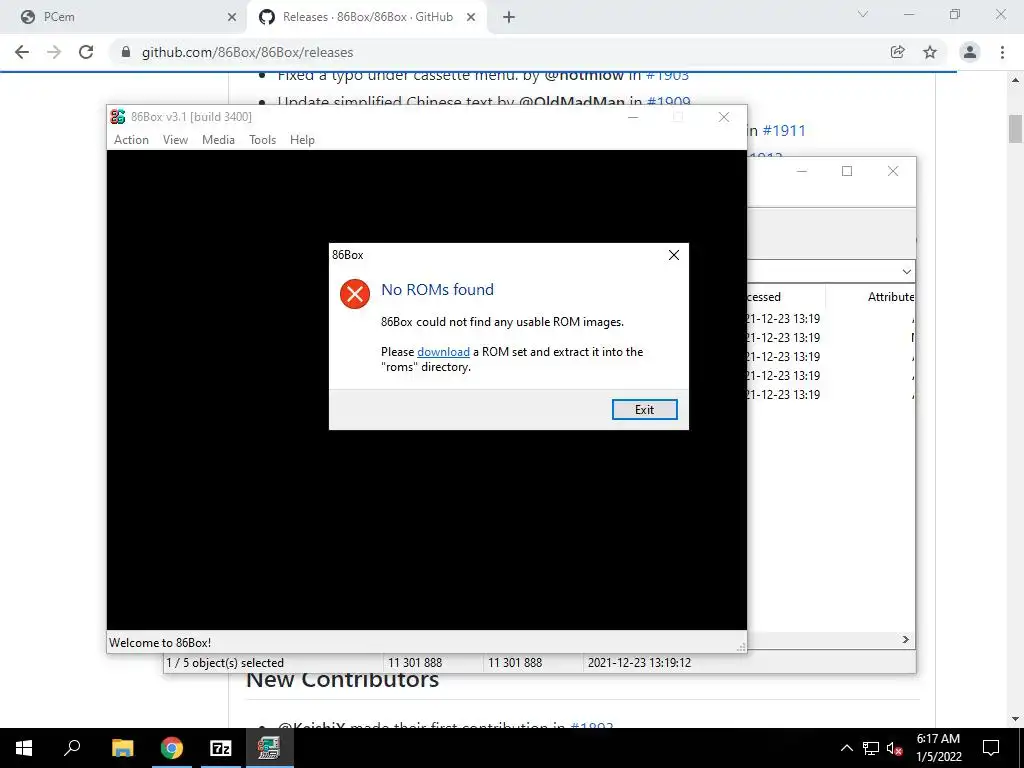The width and height of the screenshot is (1024, 768).
Task: Click '1 / 5 object(s) selected' status text
Action: click(225, 663)
